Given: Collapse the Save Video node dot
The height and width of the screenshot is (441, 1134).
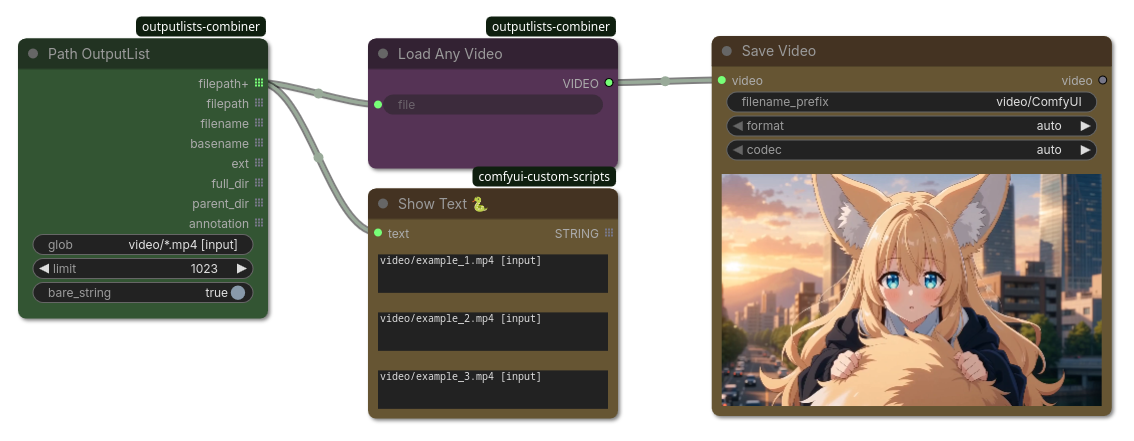Looking at the screenshot, I should [x=727, y=51].
